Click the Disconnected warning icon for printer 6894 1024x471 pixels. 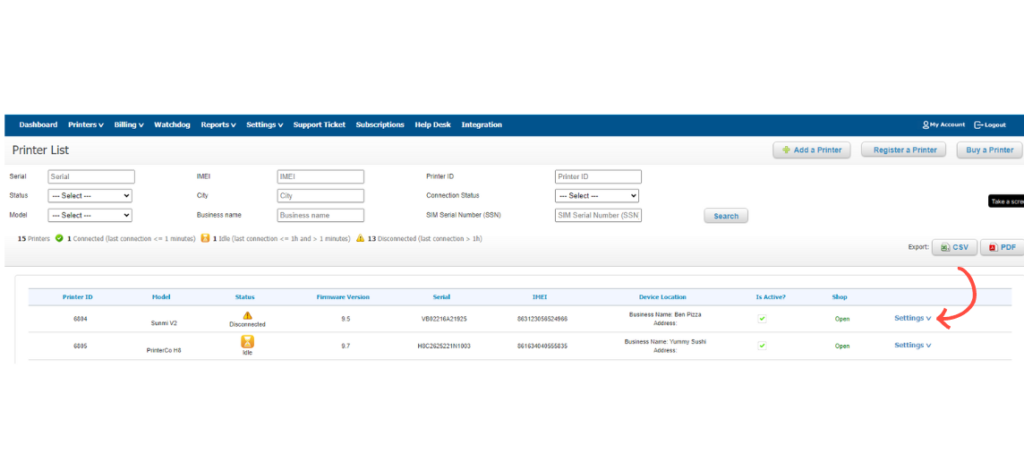coord(247,315)
